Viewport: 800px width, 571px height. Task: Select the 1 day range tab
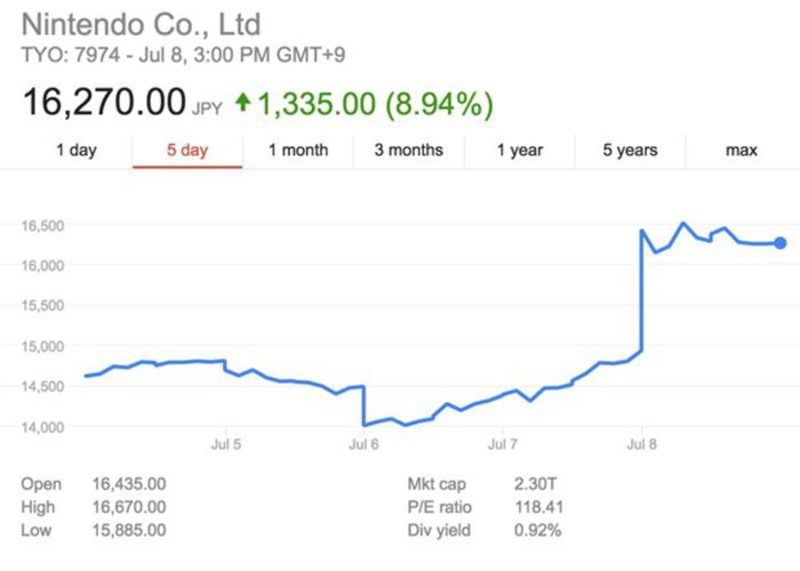click(x=76, y=151)
